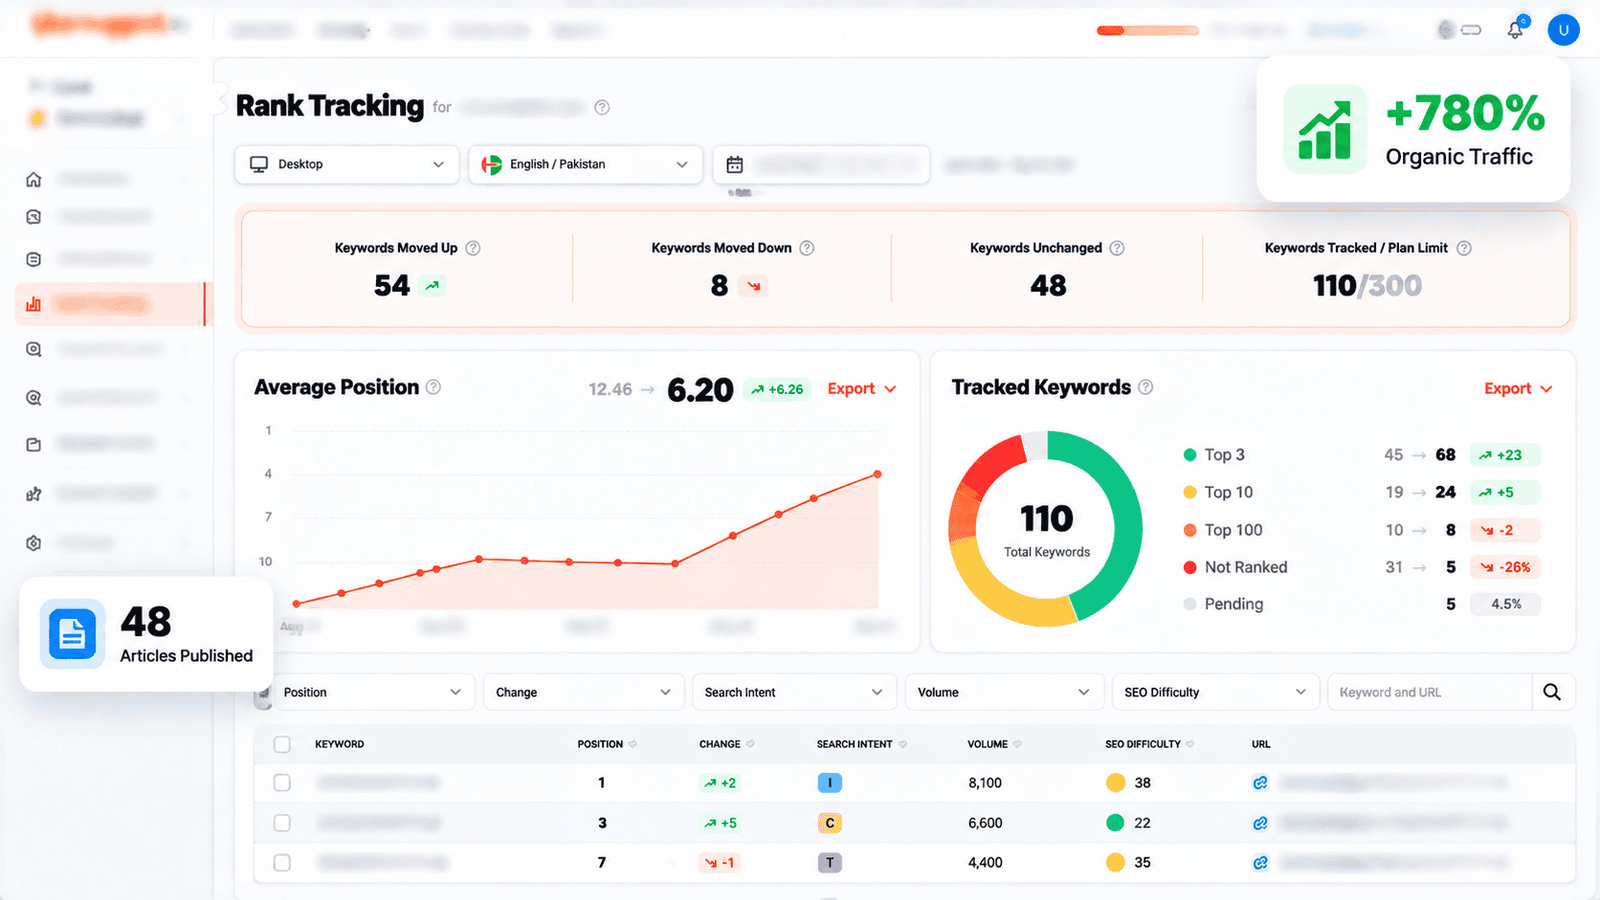Expand the Change filter dropdown
The height and width of the screenshot is (900, 1600).
pos(584,692)
